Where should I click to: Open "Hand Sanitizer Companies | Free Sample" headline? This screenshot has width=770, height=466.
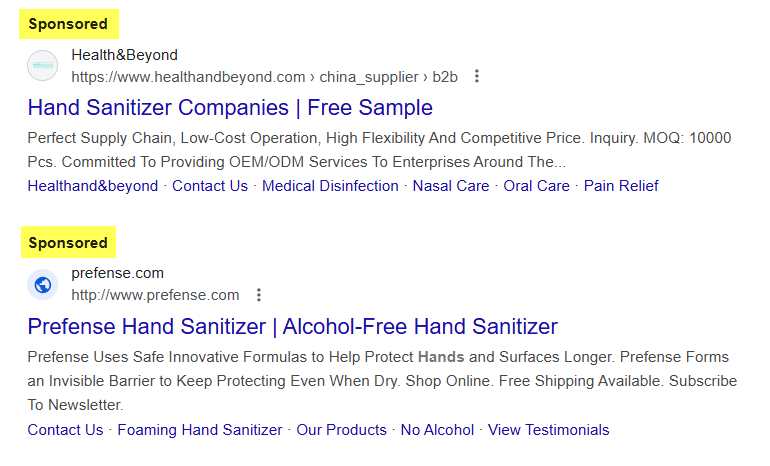pyautogui.click(x=230, y=107)
